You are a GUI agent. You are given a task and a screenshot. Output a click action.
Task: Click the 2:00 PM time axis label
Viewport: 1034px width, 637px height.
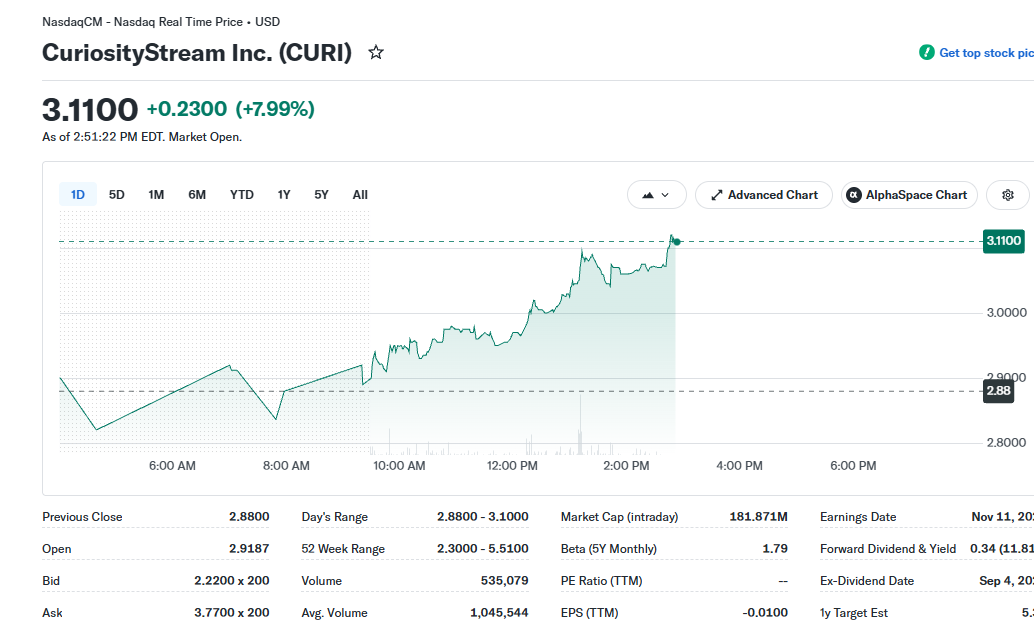626,466
